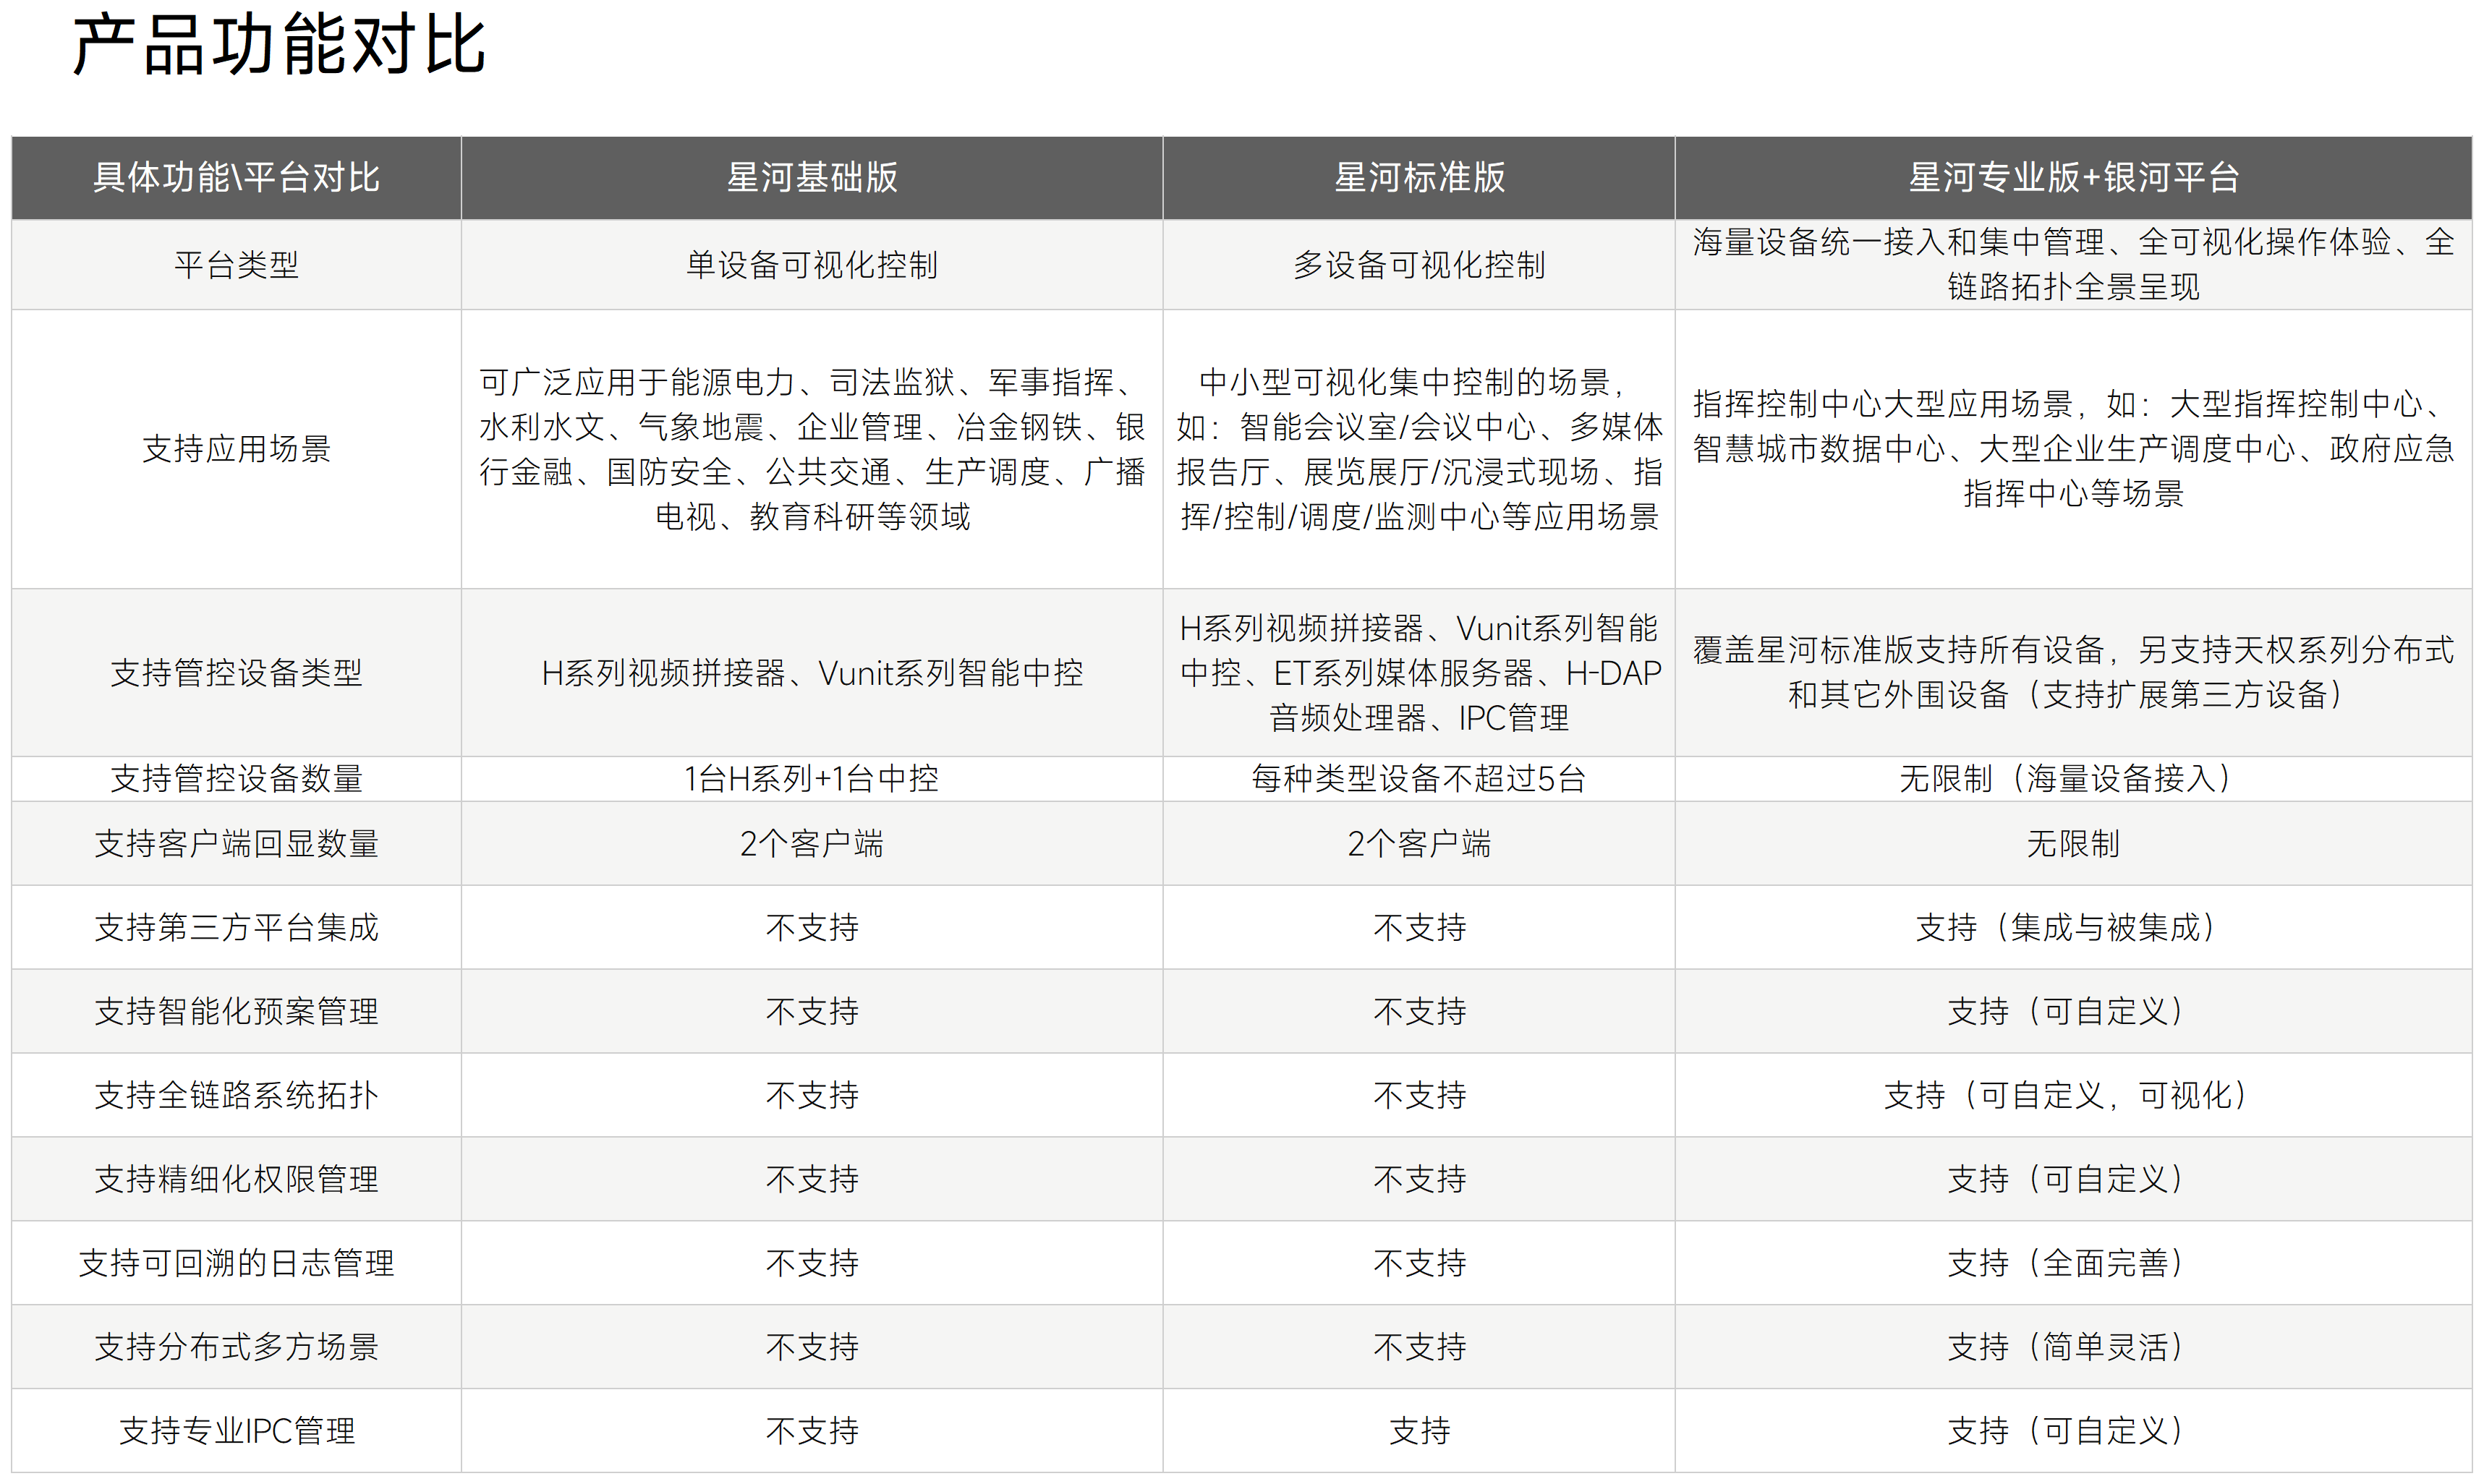
Task: Click the cell starting 覆盖星河标准版支持所有设备
Action: (2074, 673)
